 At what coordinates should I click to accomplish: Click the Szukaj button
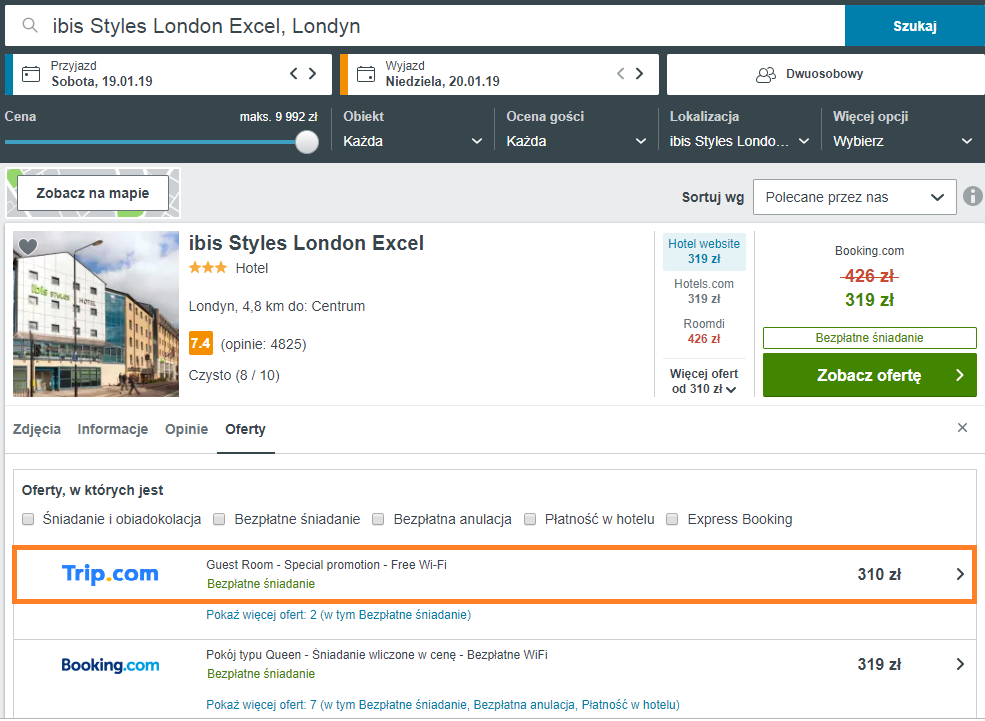pyautogui.click(x=915, y=26)
